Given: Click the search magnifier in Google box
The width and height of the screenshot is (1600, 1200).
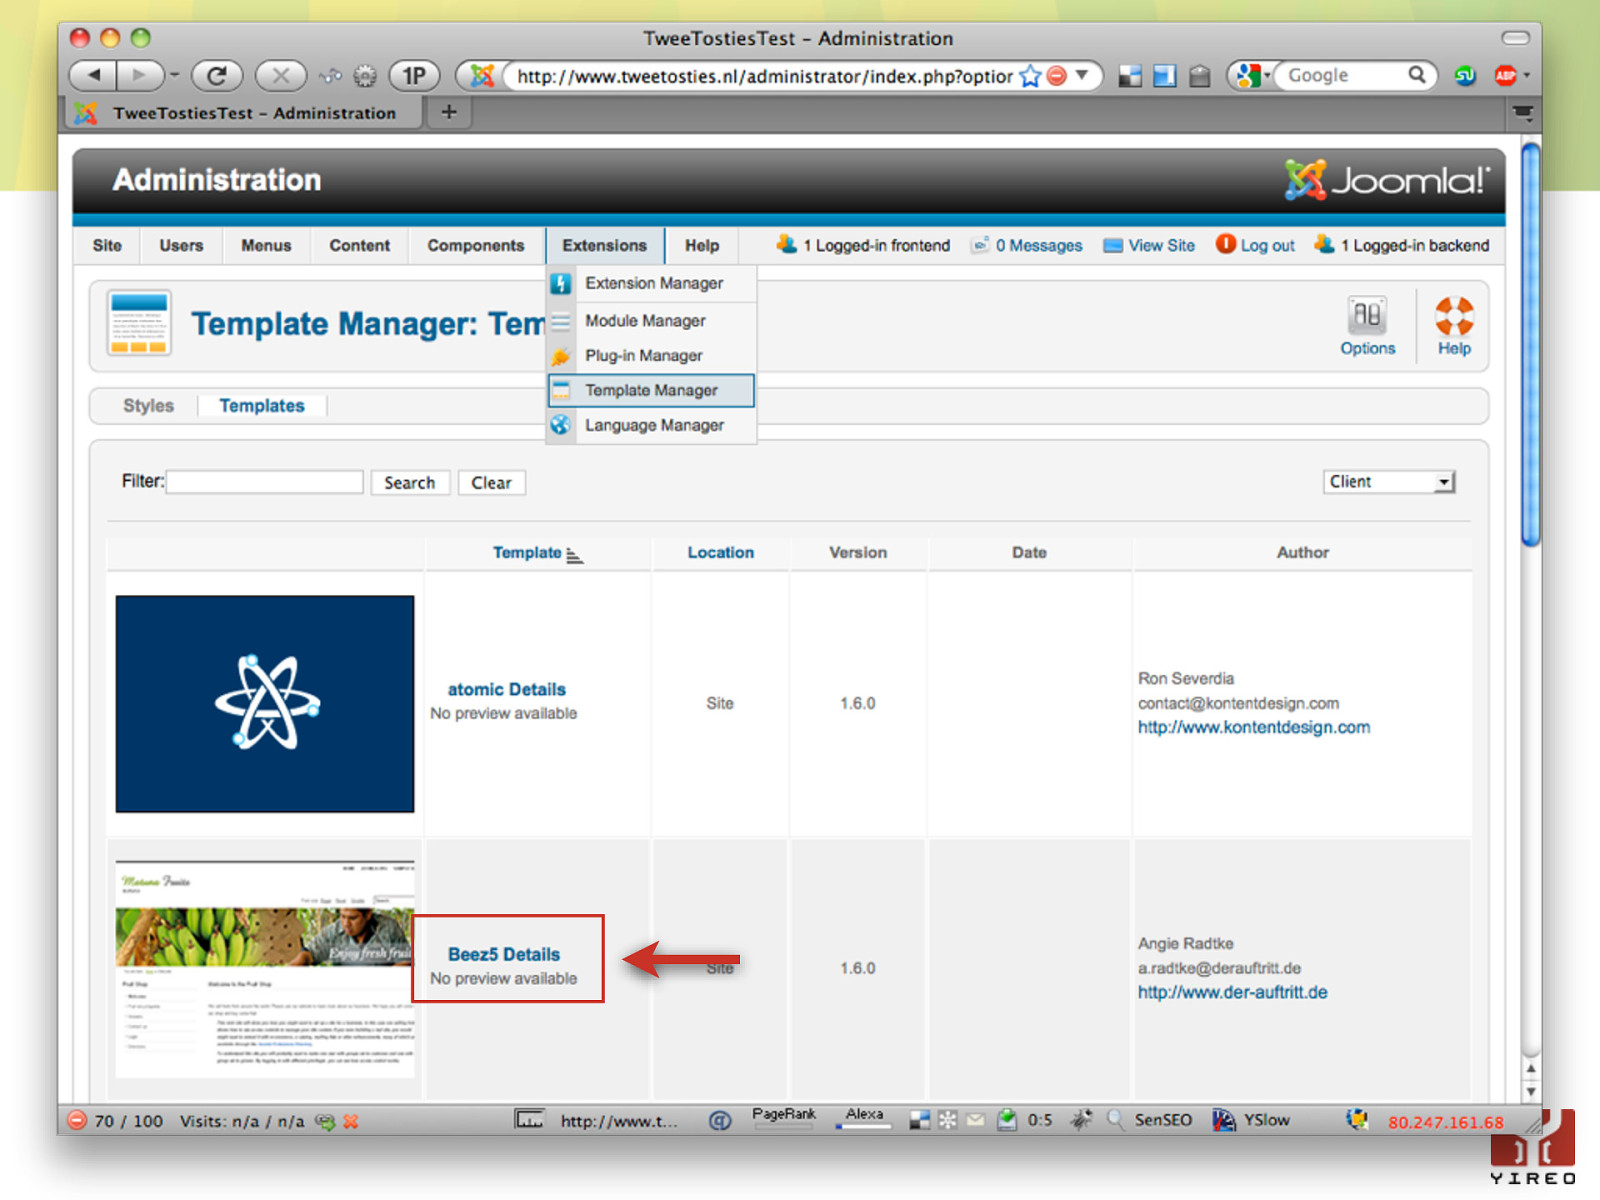Looking at the screenshot, I should click(x=1417, y=75).
